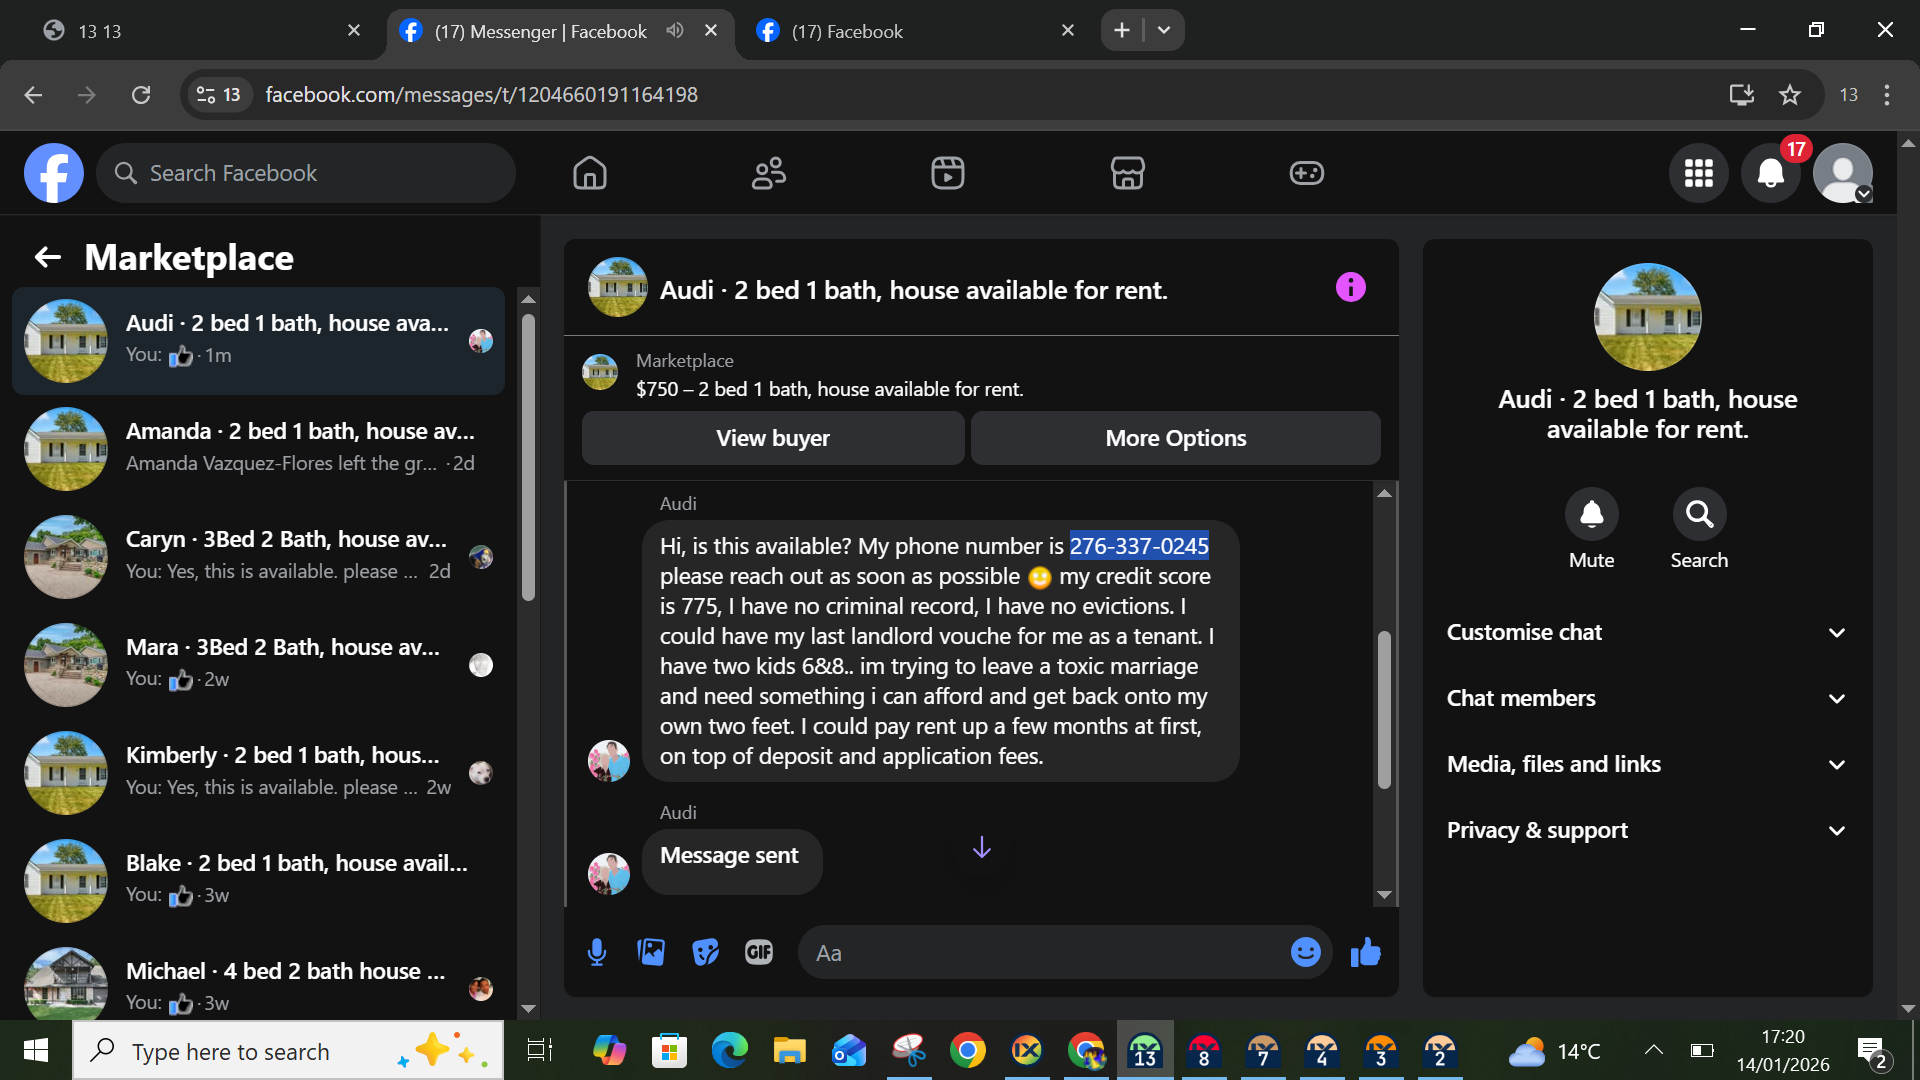Open the GIF picker
The height and width of the screenshot is (1080, 1920).
(x=759, y=952)
